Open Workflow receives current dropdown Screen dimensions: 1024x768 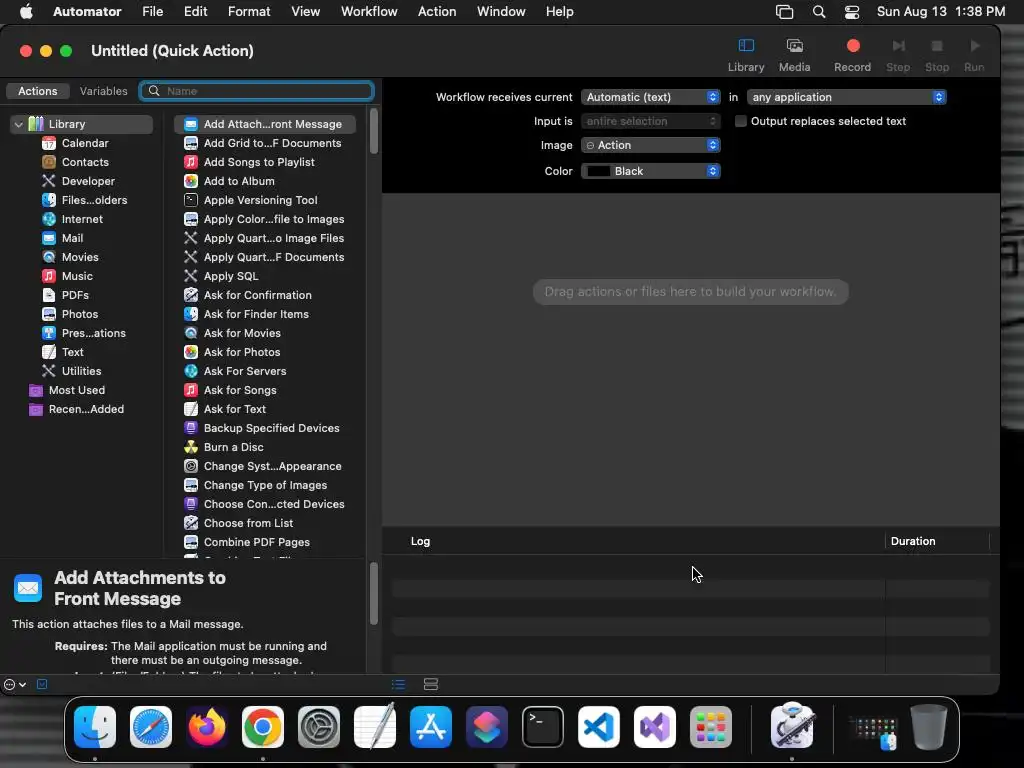[650, 97]
